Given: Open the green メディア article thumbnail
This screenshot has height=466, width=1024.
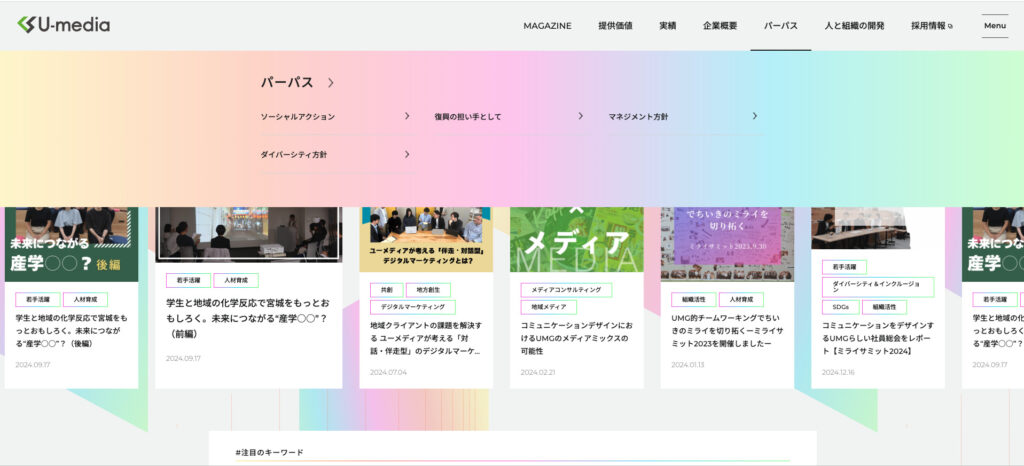Looking at the screenshot, I should pyautogui.click(x=577, y=239).
